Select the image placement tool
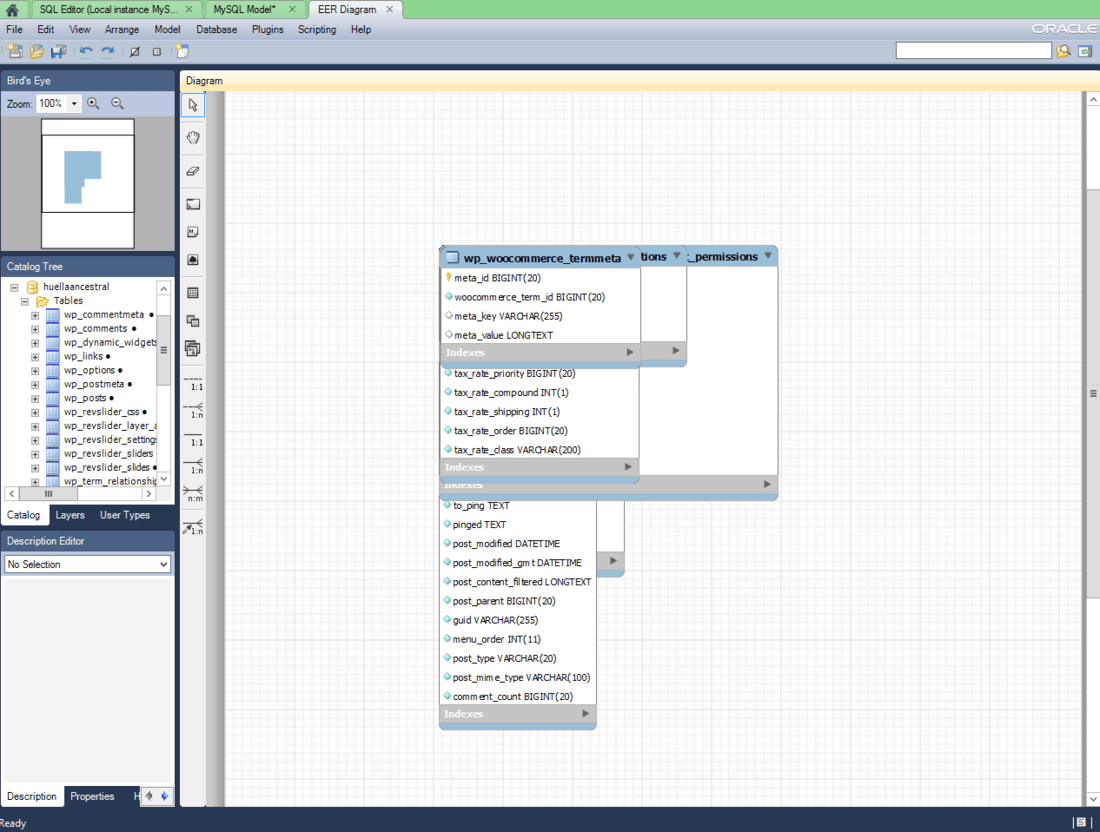 (x=193, y=260)
